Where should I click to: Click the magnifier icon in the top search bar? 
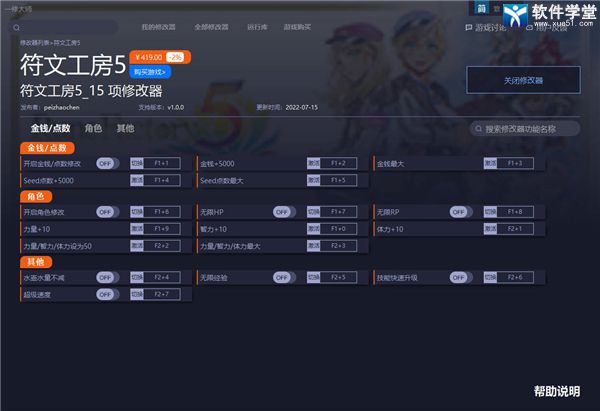coord(16,28)
